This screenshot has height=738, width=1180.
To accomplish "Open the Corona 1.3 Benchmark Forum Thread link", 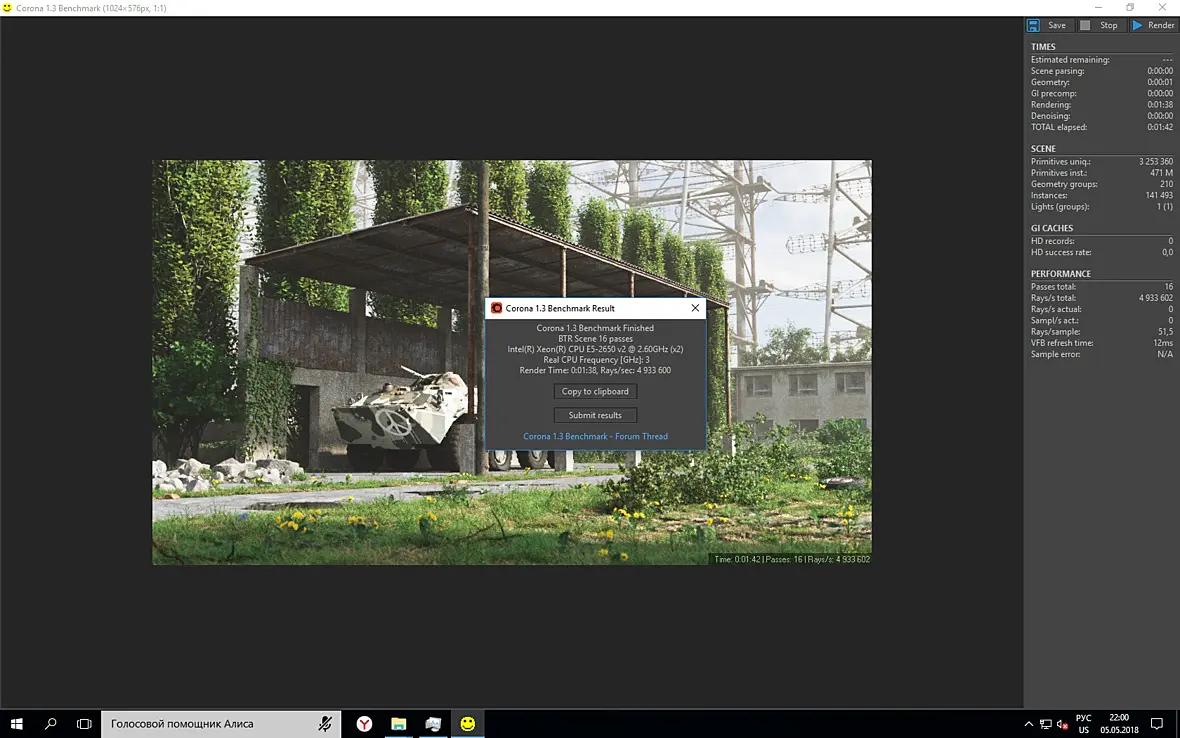I will point(595,436).
